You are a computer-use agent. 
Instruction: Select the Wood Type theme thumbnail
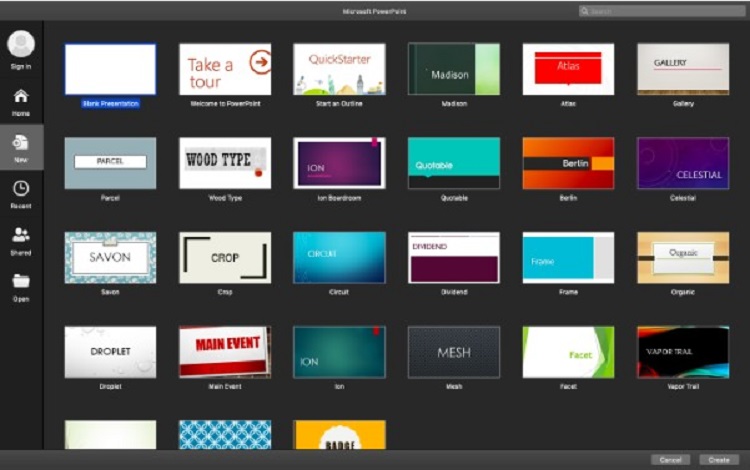coord(225,163)
